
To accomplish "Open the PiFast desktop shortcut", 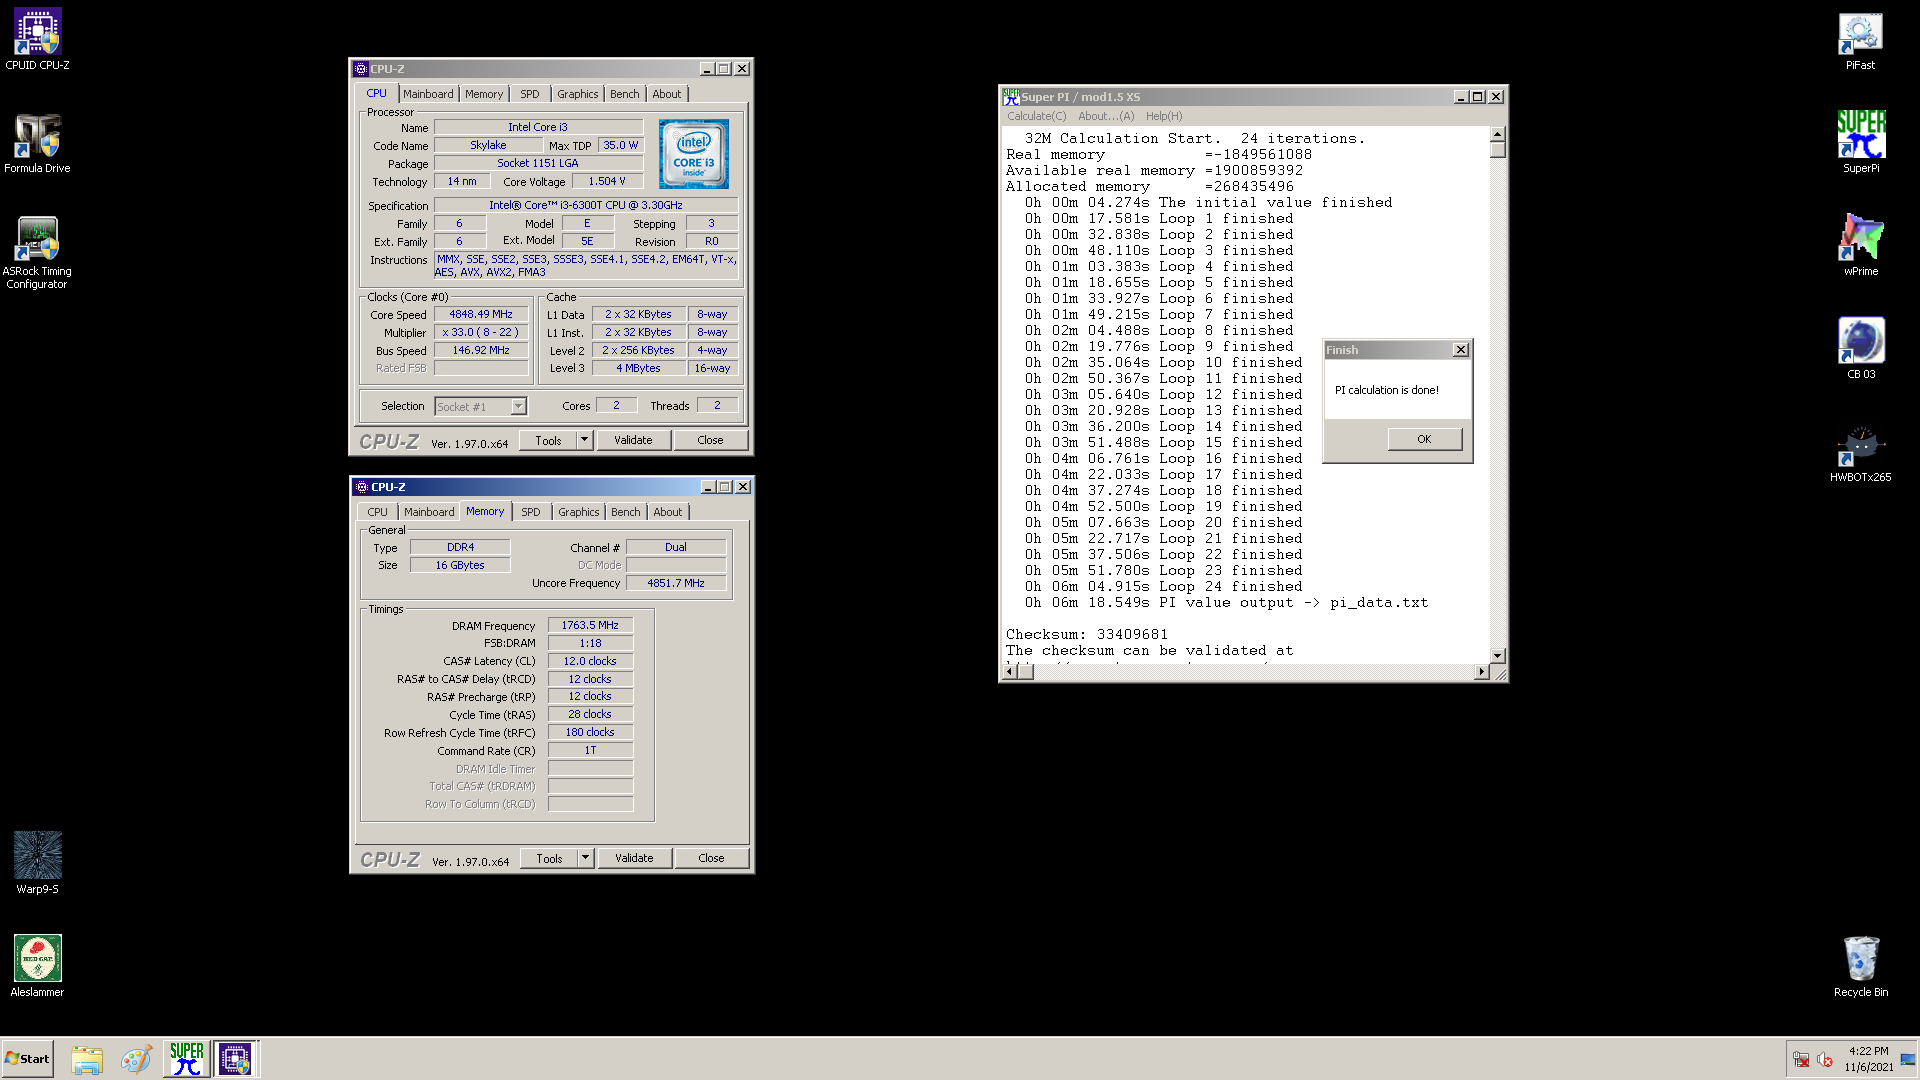I will coord(1860,40).
